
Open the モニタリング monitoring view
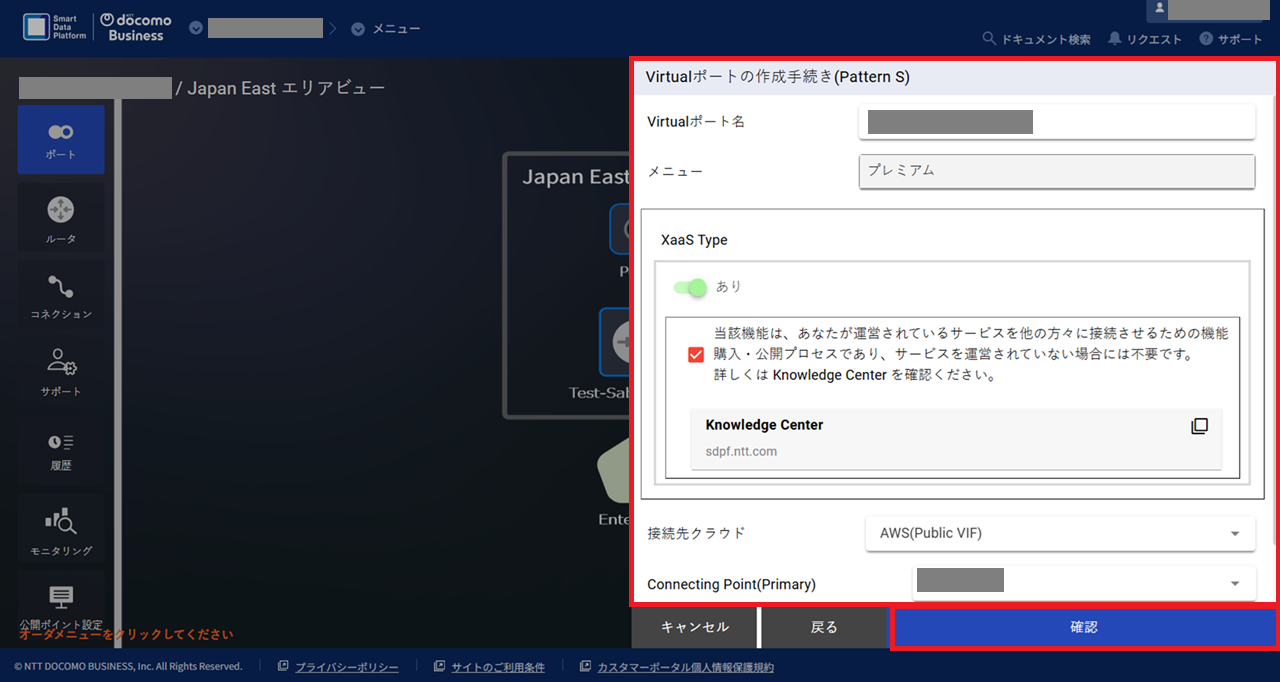click(x=61, y=528)
